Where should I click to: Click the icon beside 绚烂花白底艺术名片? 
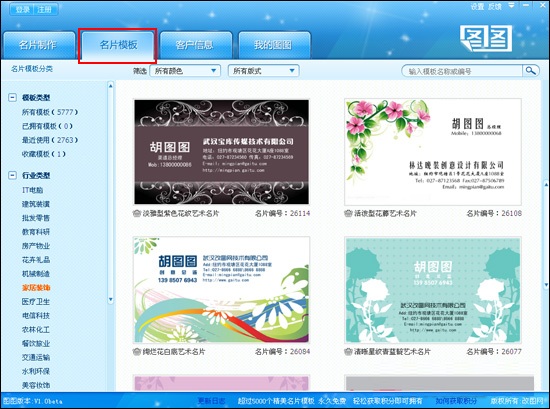click(137, 351)
